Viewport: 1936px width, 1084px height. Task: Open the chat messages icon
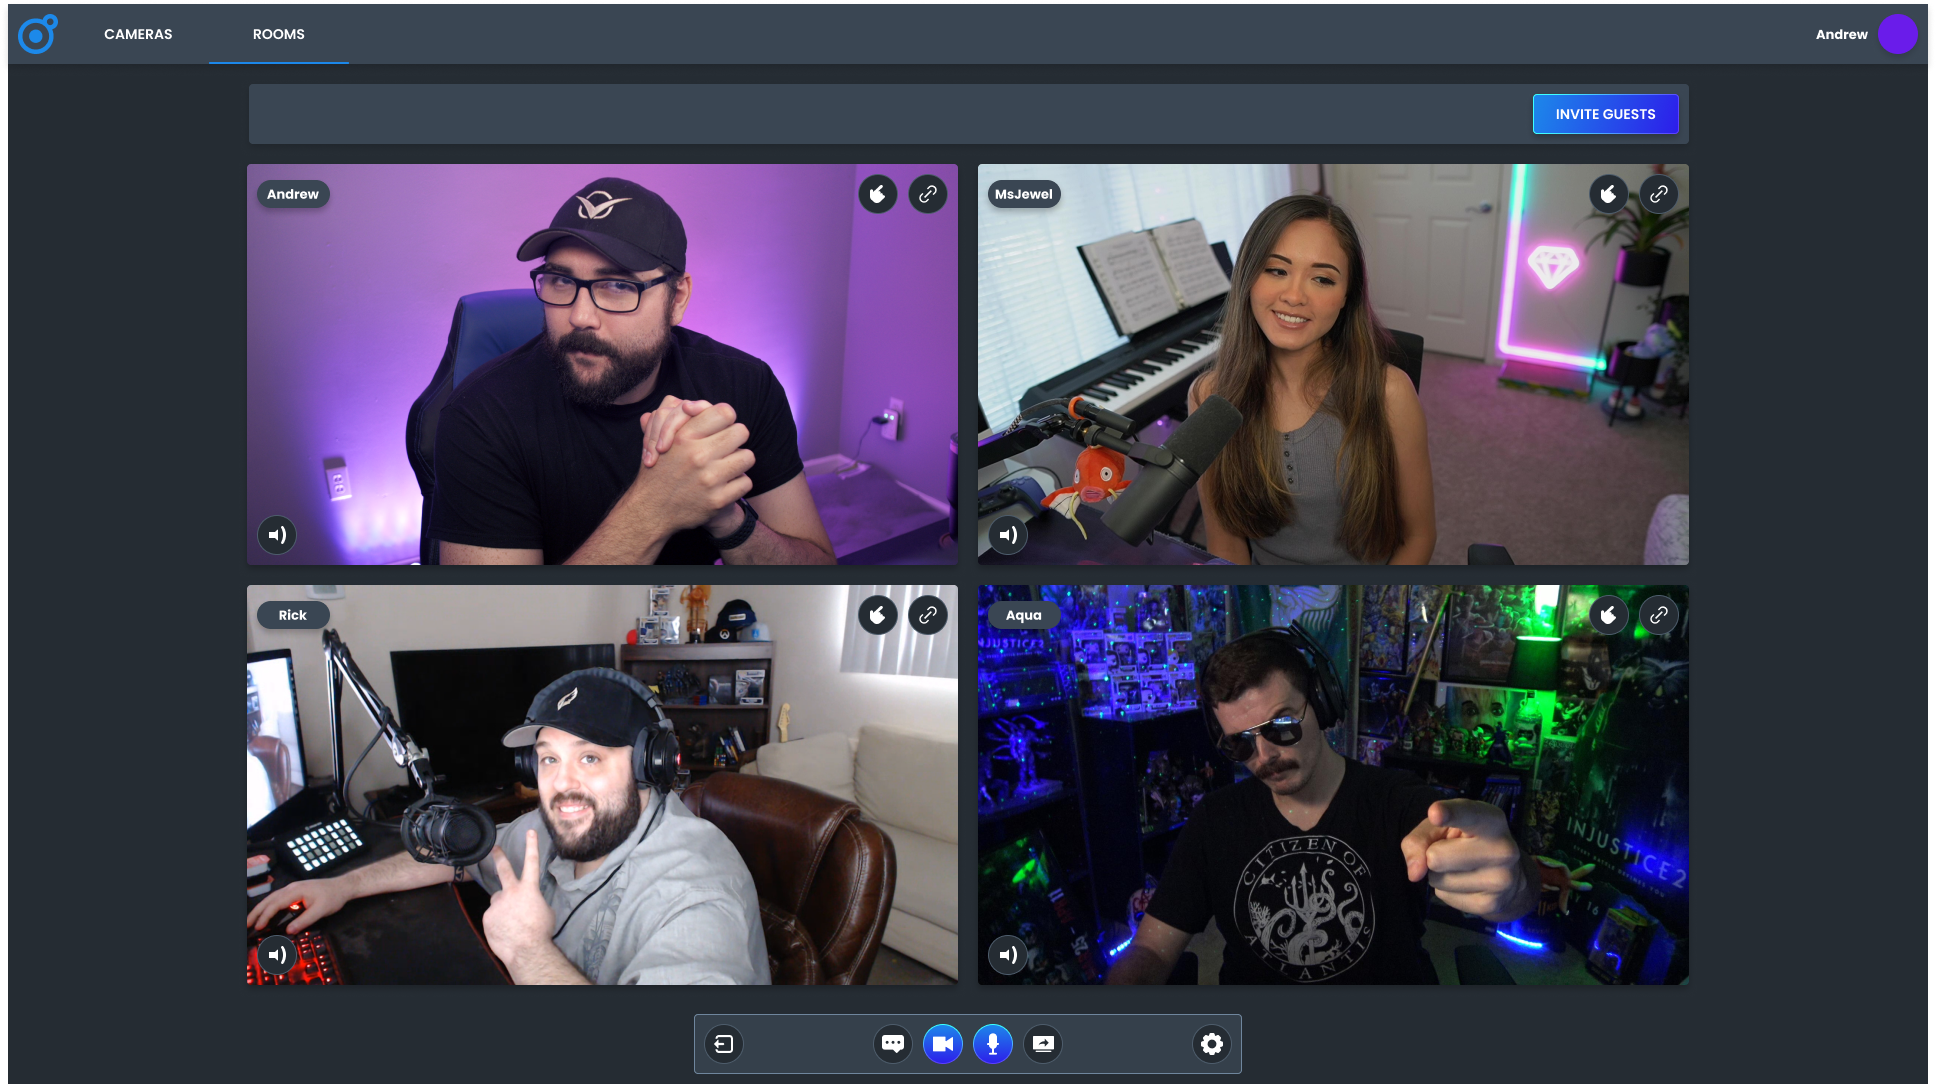point(893,1044)
